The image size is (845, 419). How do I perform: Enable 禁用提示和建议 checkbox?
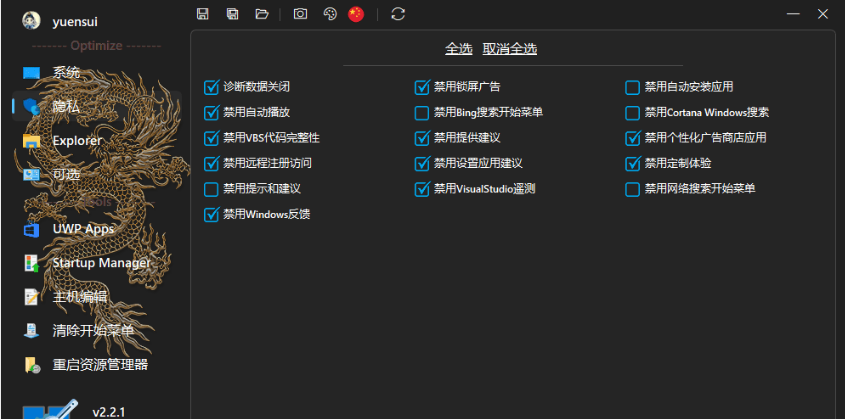coord(211,189)
